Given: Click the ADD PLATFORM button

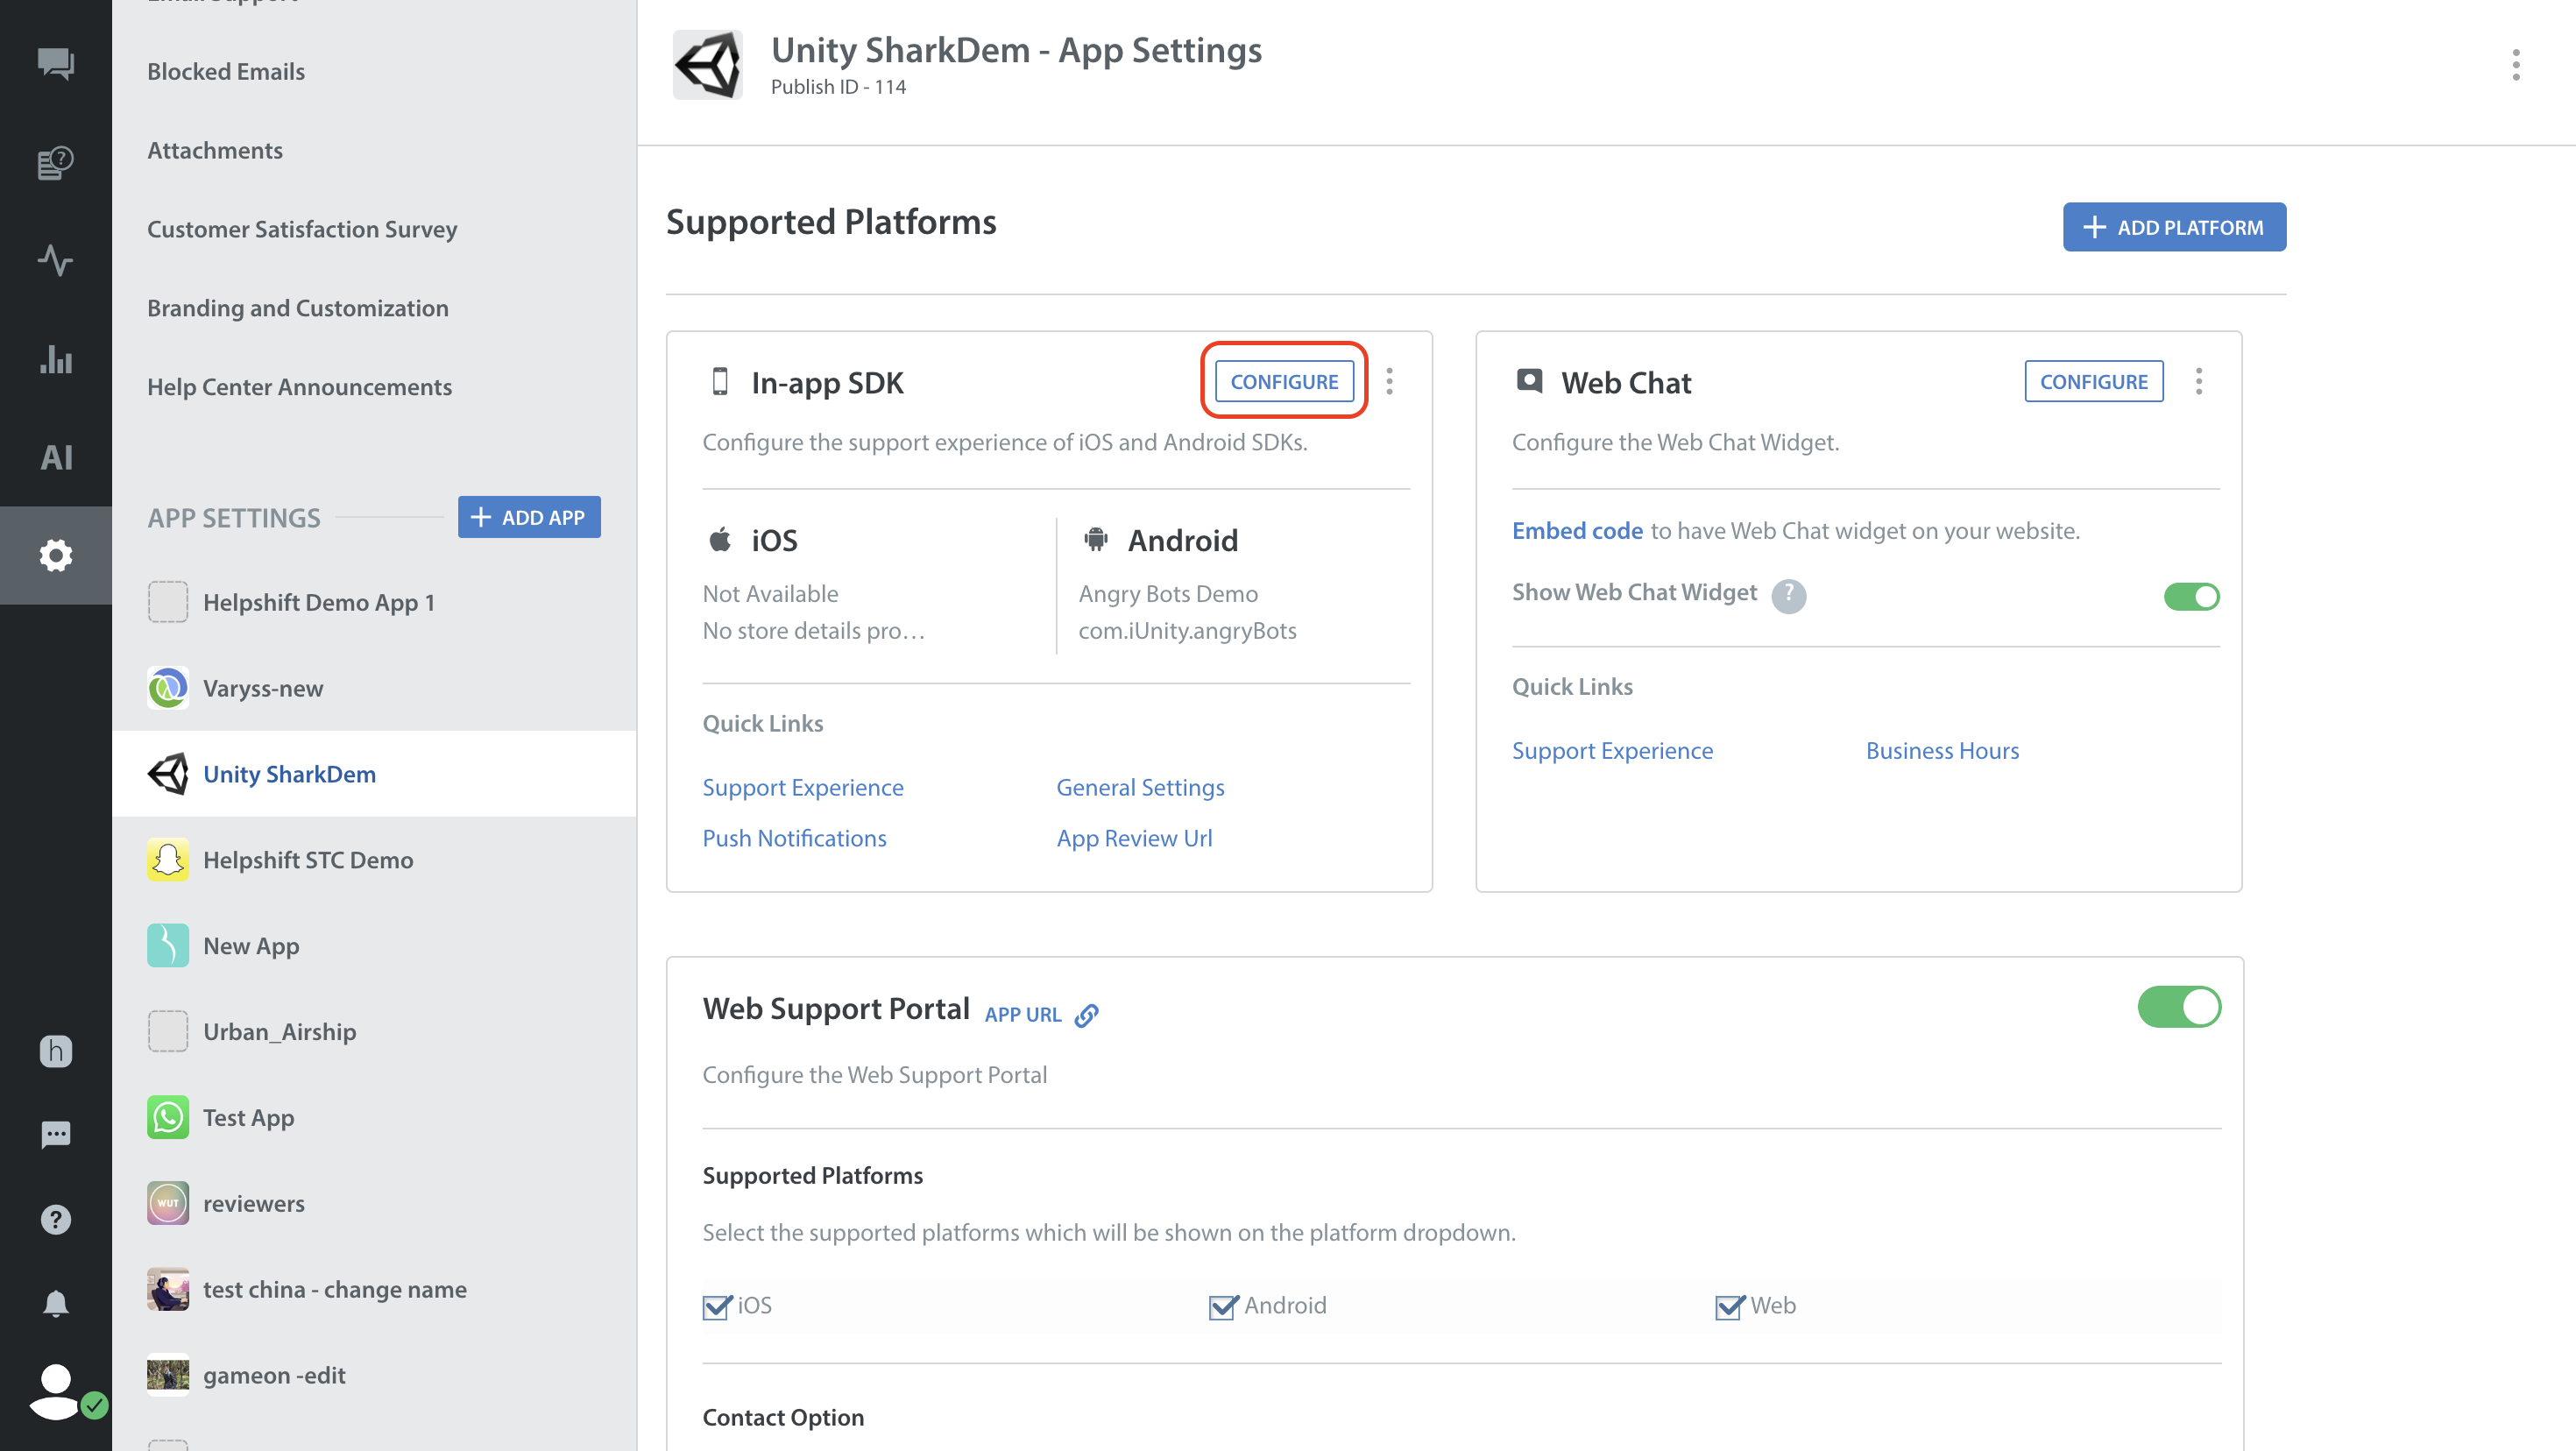Looking at the screenshot, I should (x=2173, y=227).
